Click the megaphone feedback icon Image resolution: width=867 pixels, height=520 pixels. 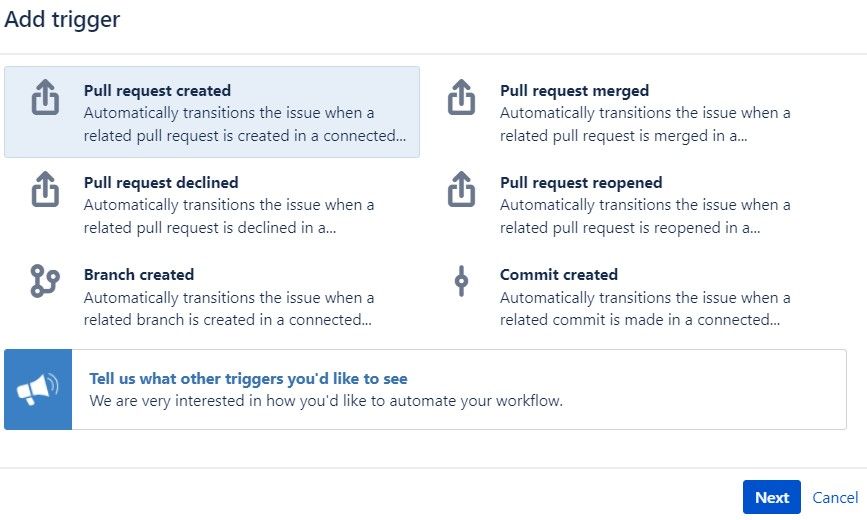[38, 389]
